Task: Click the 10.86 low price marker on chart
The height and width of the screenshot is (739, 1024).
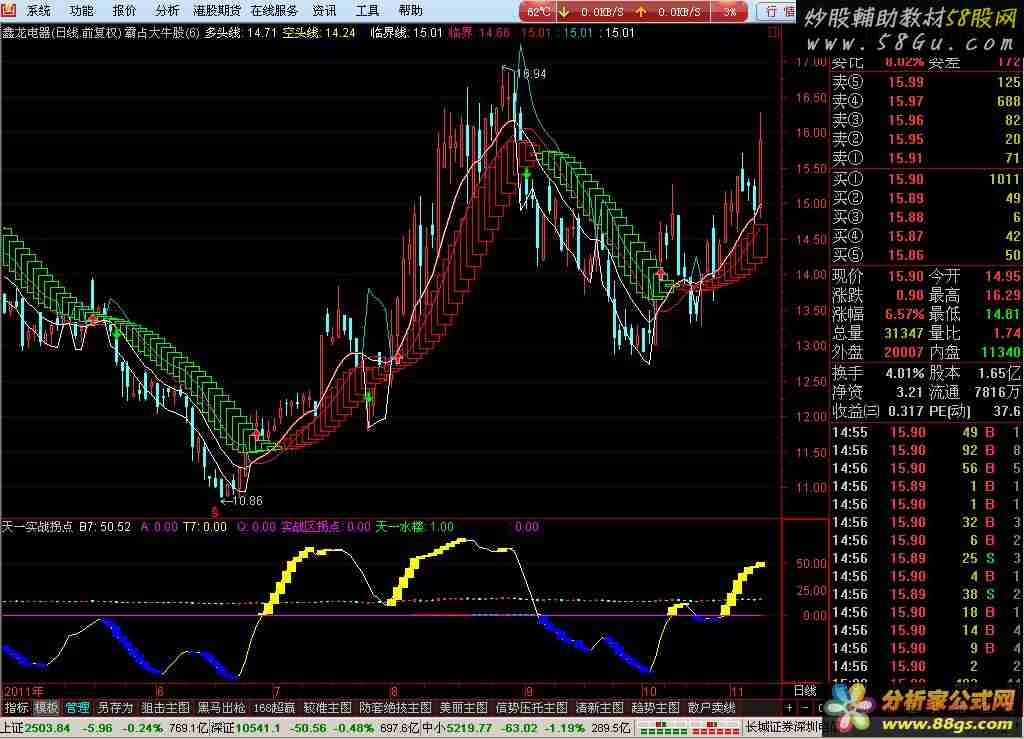Action: [x=242, y=501]
